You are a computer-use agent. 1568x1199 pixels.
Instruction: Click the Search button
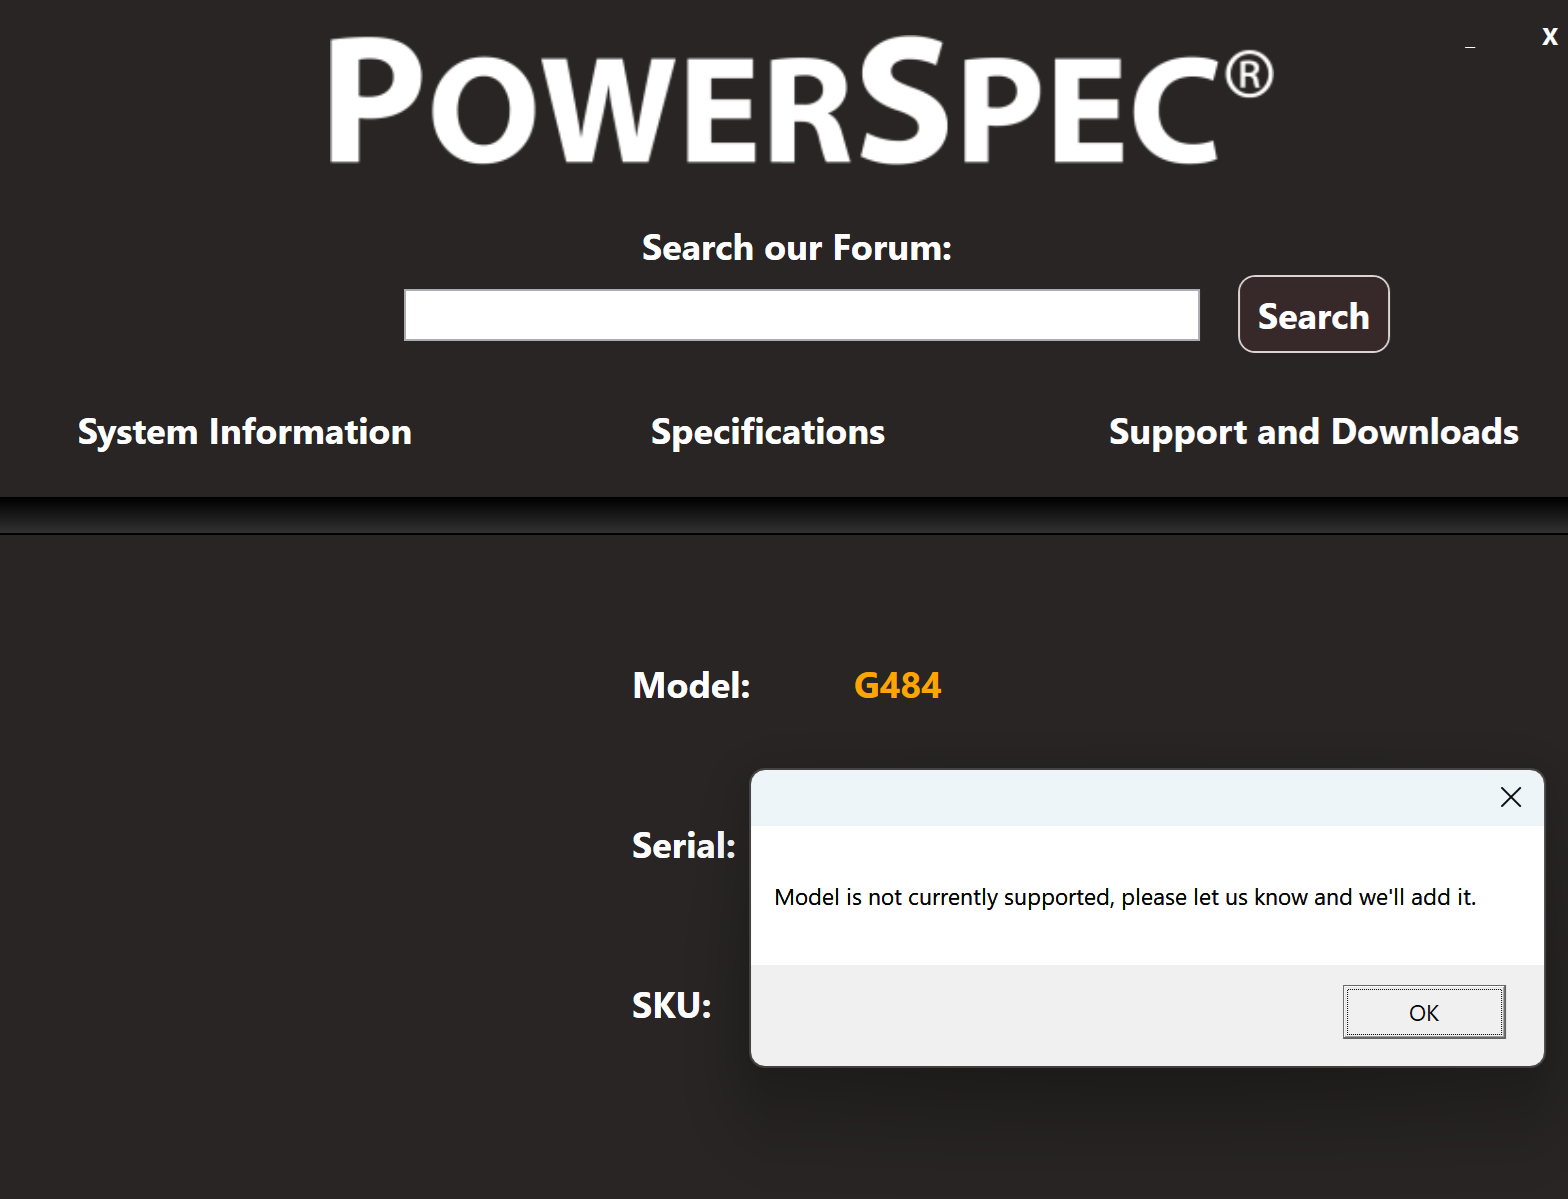click(x=1313, y=314)
